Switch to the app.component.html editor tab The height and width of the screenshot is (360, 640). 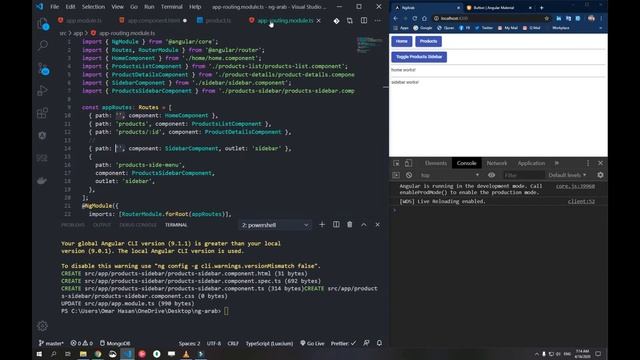point(153,20)
